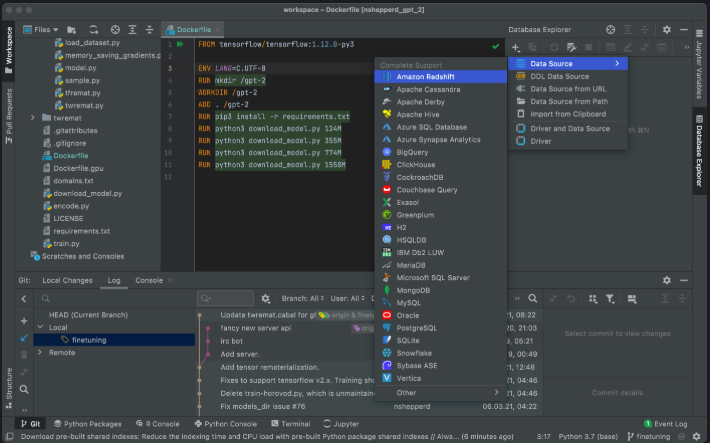Open the R Console tool window
This screenshot has width=710, height=443.
click(158, 424)
